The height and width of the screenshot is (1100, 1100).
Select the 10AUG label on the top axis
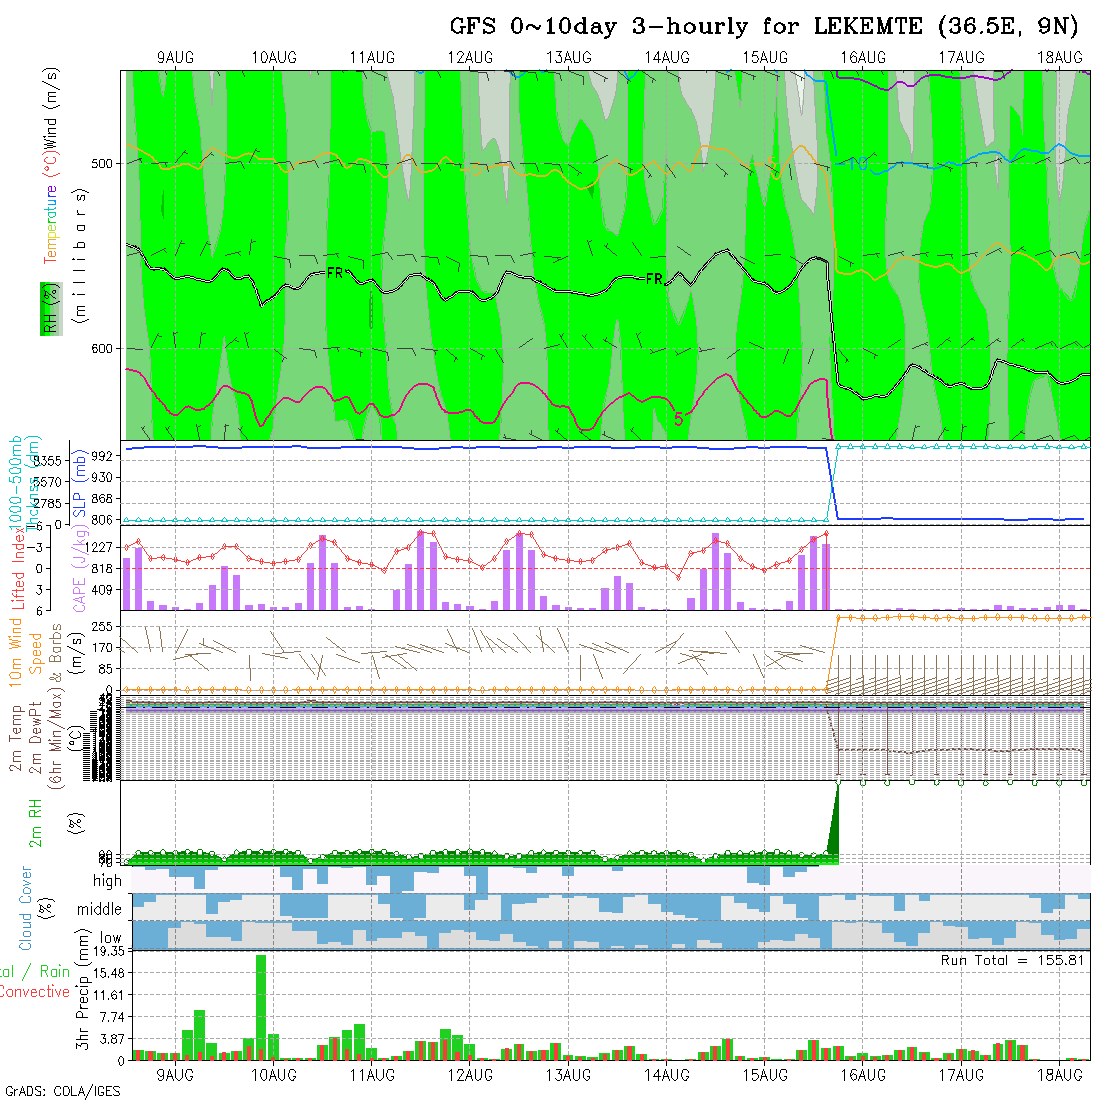point(274,58)
